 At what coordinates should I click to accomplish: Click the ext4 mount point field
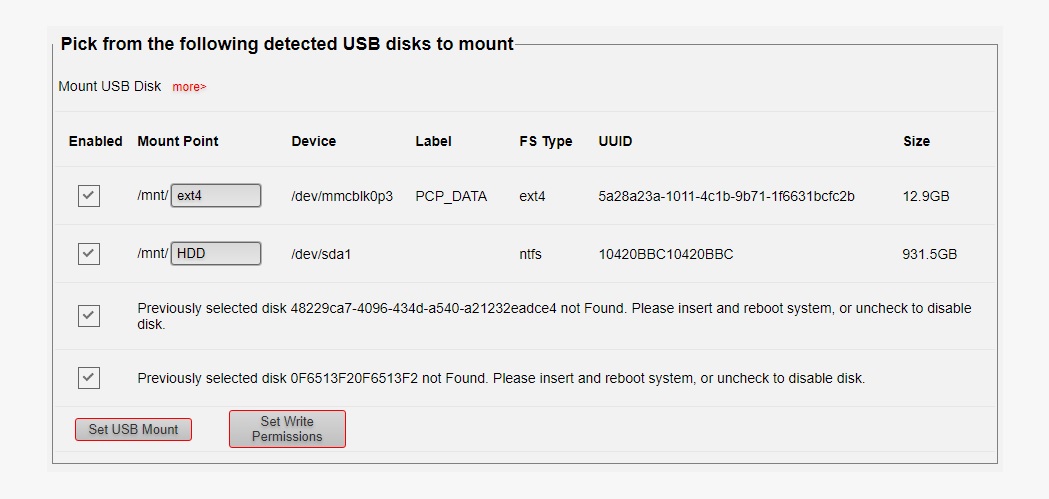(215, 196)
